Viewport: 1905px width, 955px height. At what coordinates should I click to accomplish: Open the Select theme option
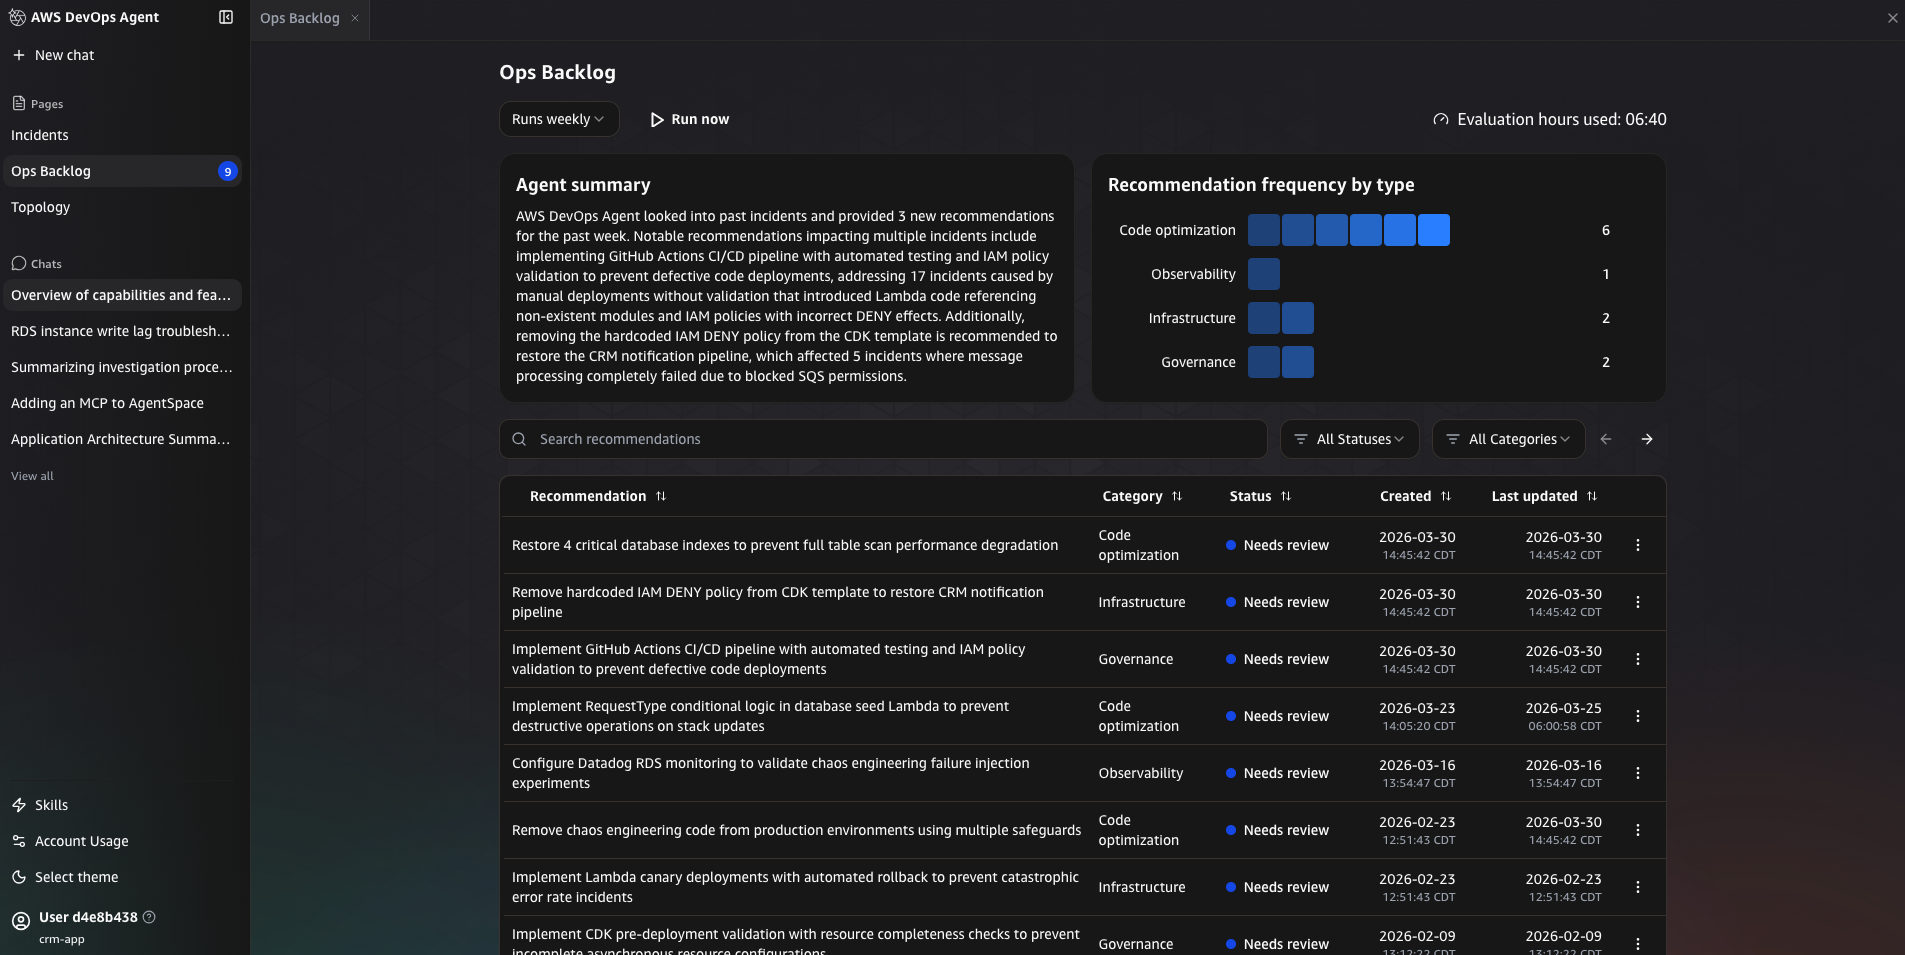75,877
